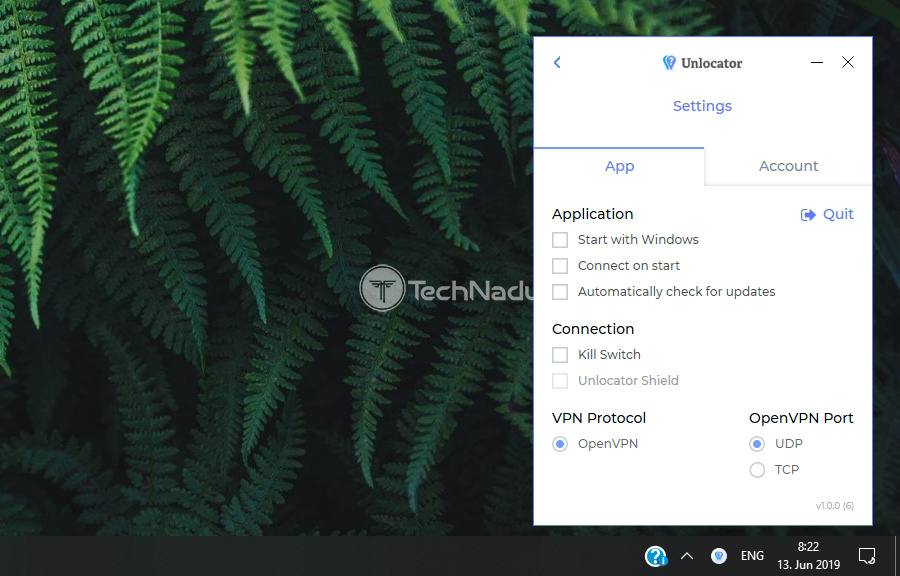900x576 pixels.
Task: Show hidden system tray icons
Action: pyautogui.click(x=686, y=556)
